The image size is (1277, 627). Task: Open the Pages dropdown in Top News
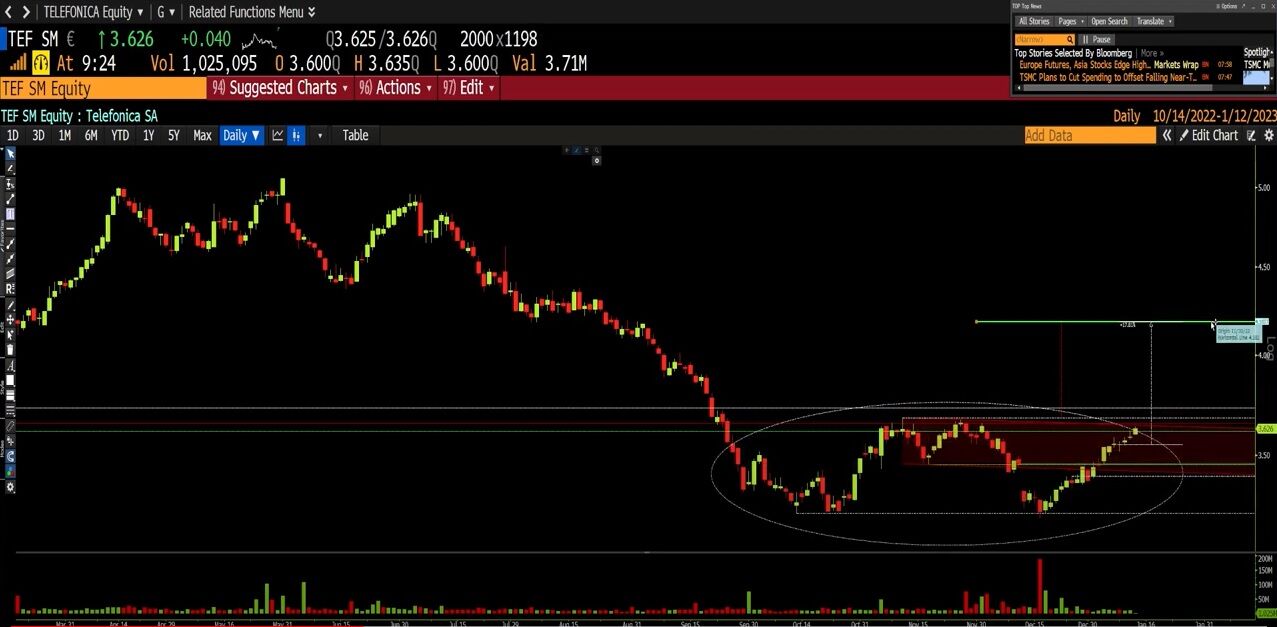(x=1070, y=21)
